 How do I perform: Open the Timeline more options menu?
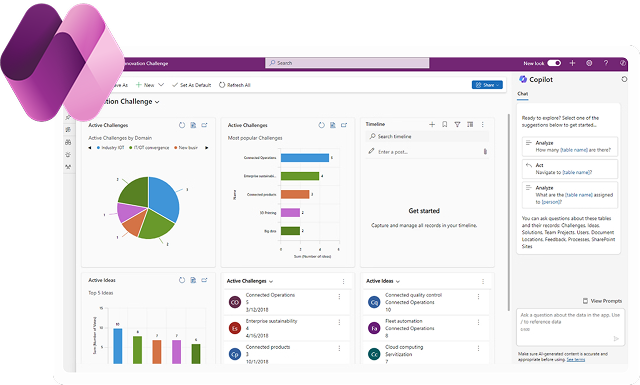pos(482,124)
